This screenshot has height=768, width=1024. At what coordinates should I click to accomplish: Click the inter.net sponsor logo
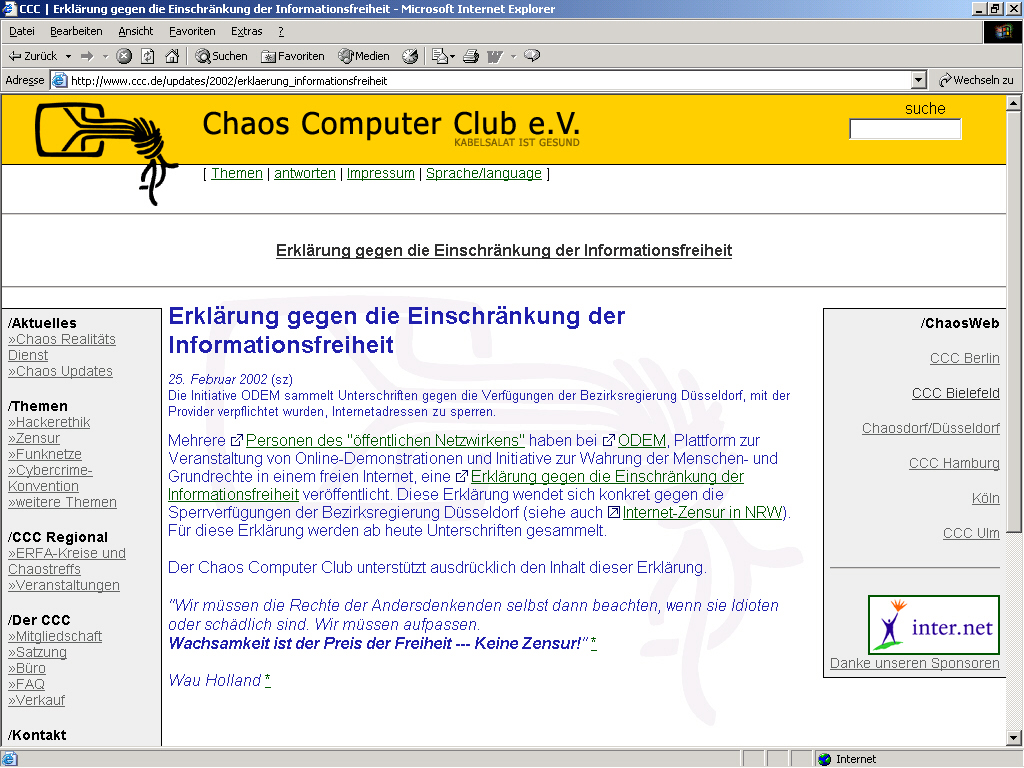tap(933, 625)
